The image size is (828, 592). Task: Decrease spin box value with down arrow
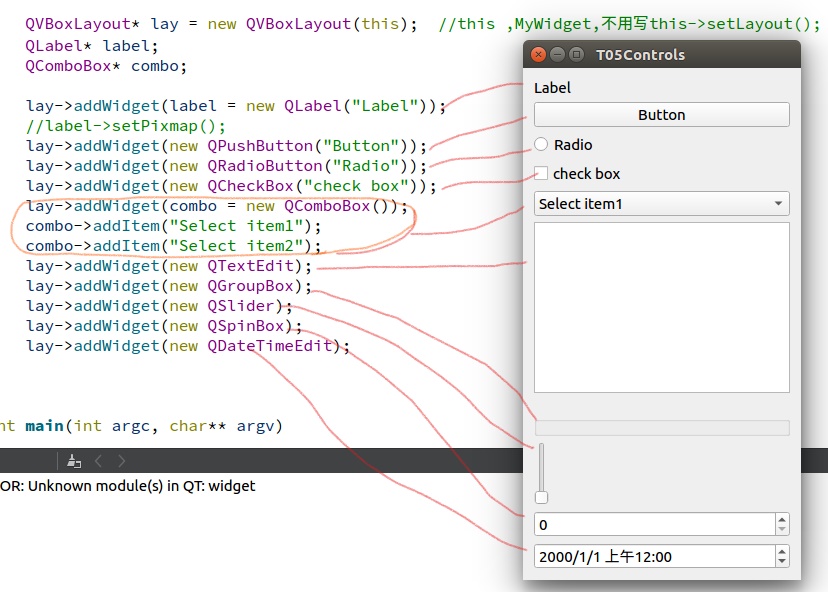tap(782, 530)
